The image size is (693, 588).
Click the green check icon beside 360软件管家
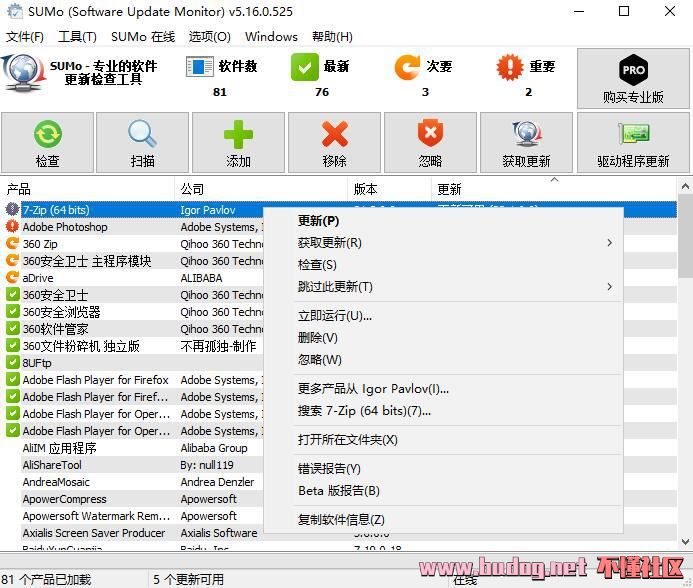point(12,328)
